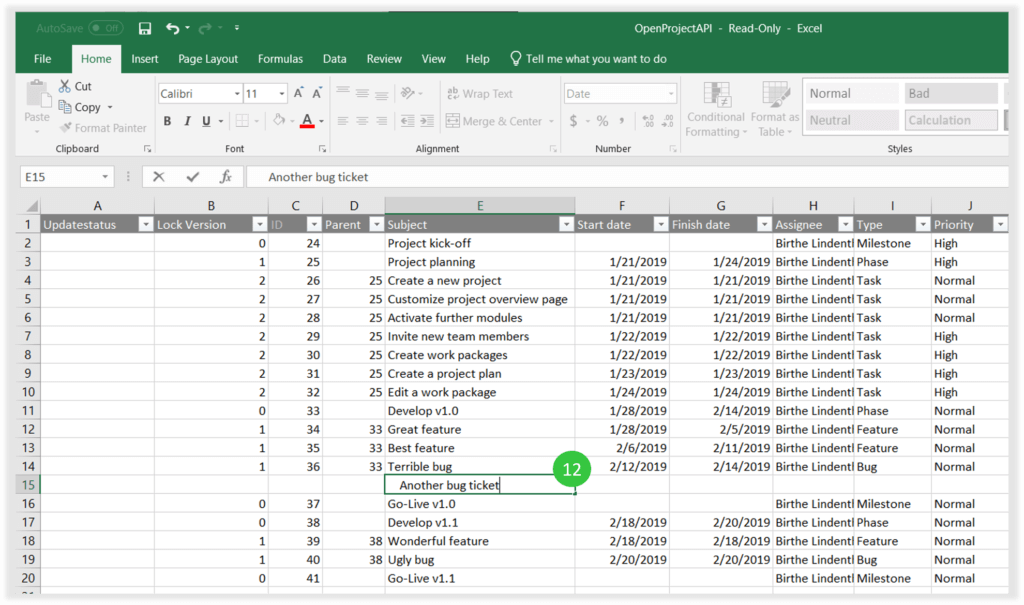The width and height of the screenshot is (1024, 605).
Task: Select the Format Painter tool
Action: (x=102, y=128)
